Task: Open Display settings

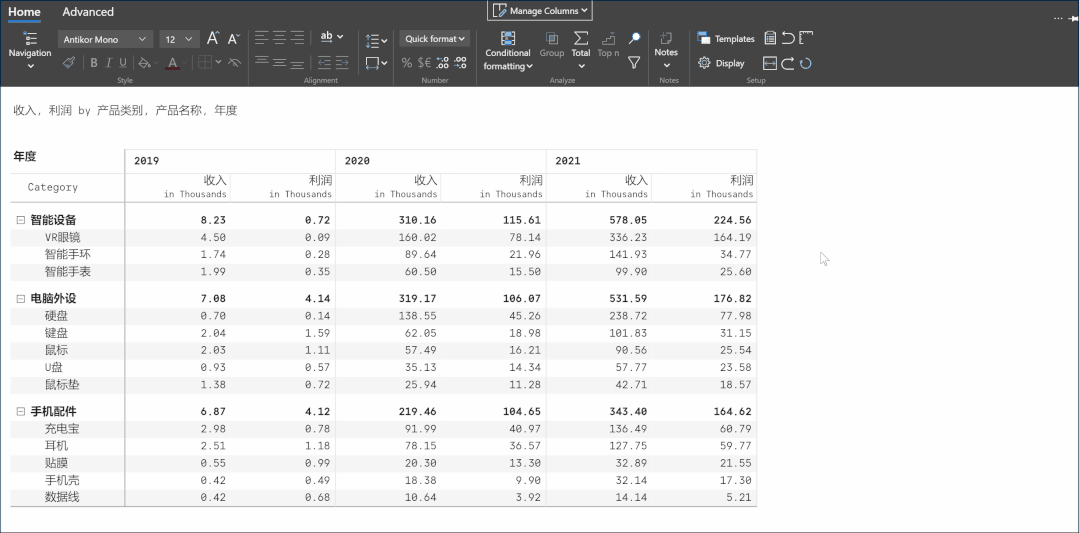Action: (x=721, y=63)
